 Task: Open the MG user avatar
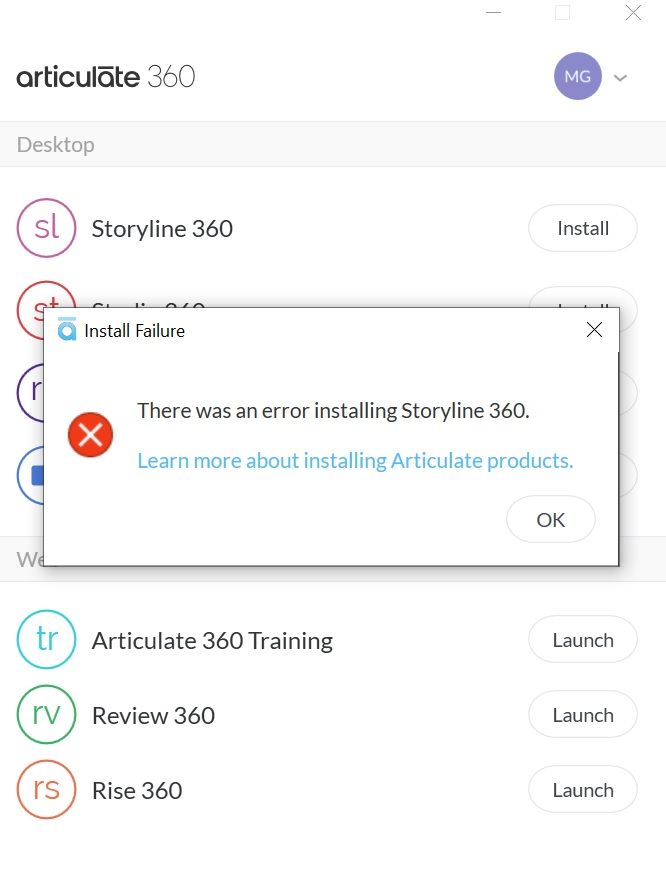point(577,76)
